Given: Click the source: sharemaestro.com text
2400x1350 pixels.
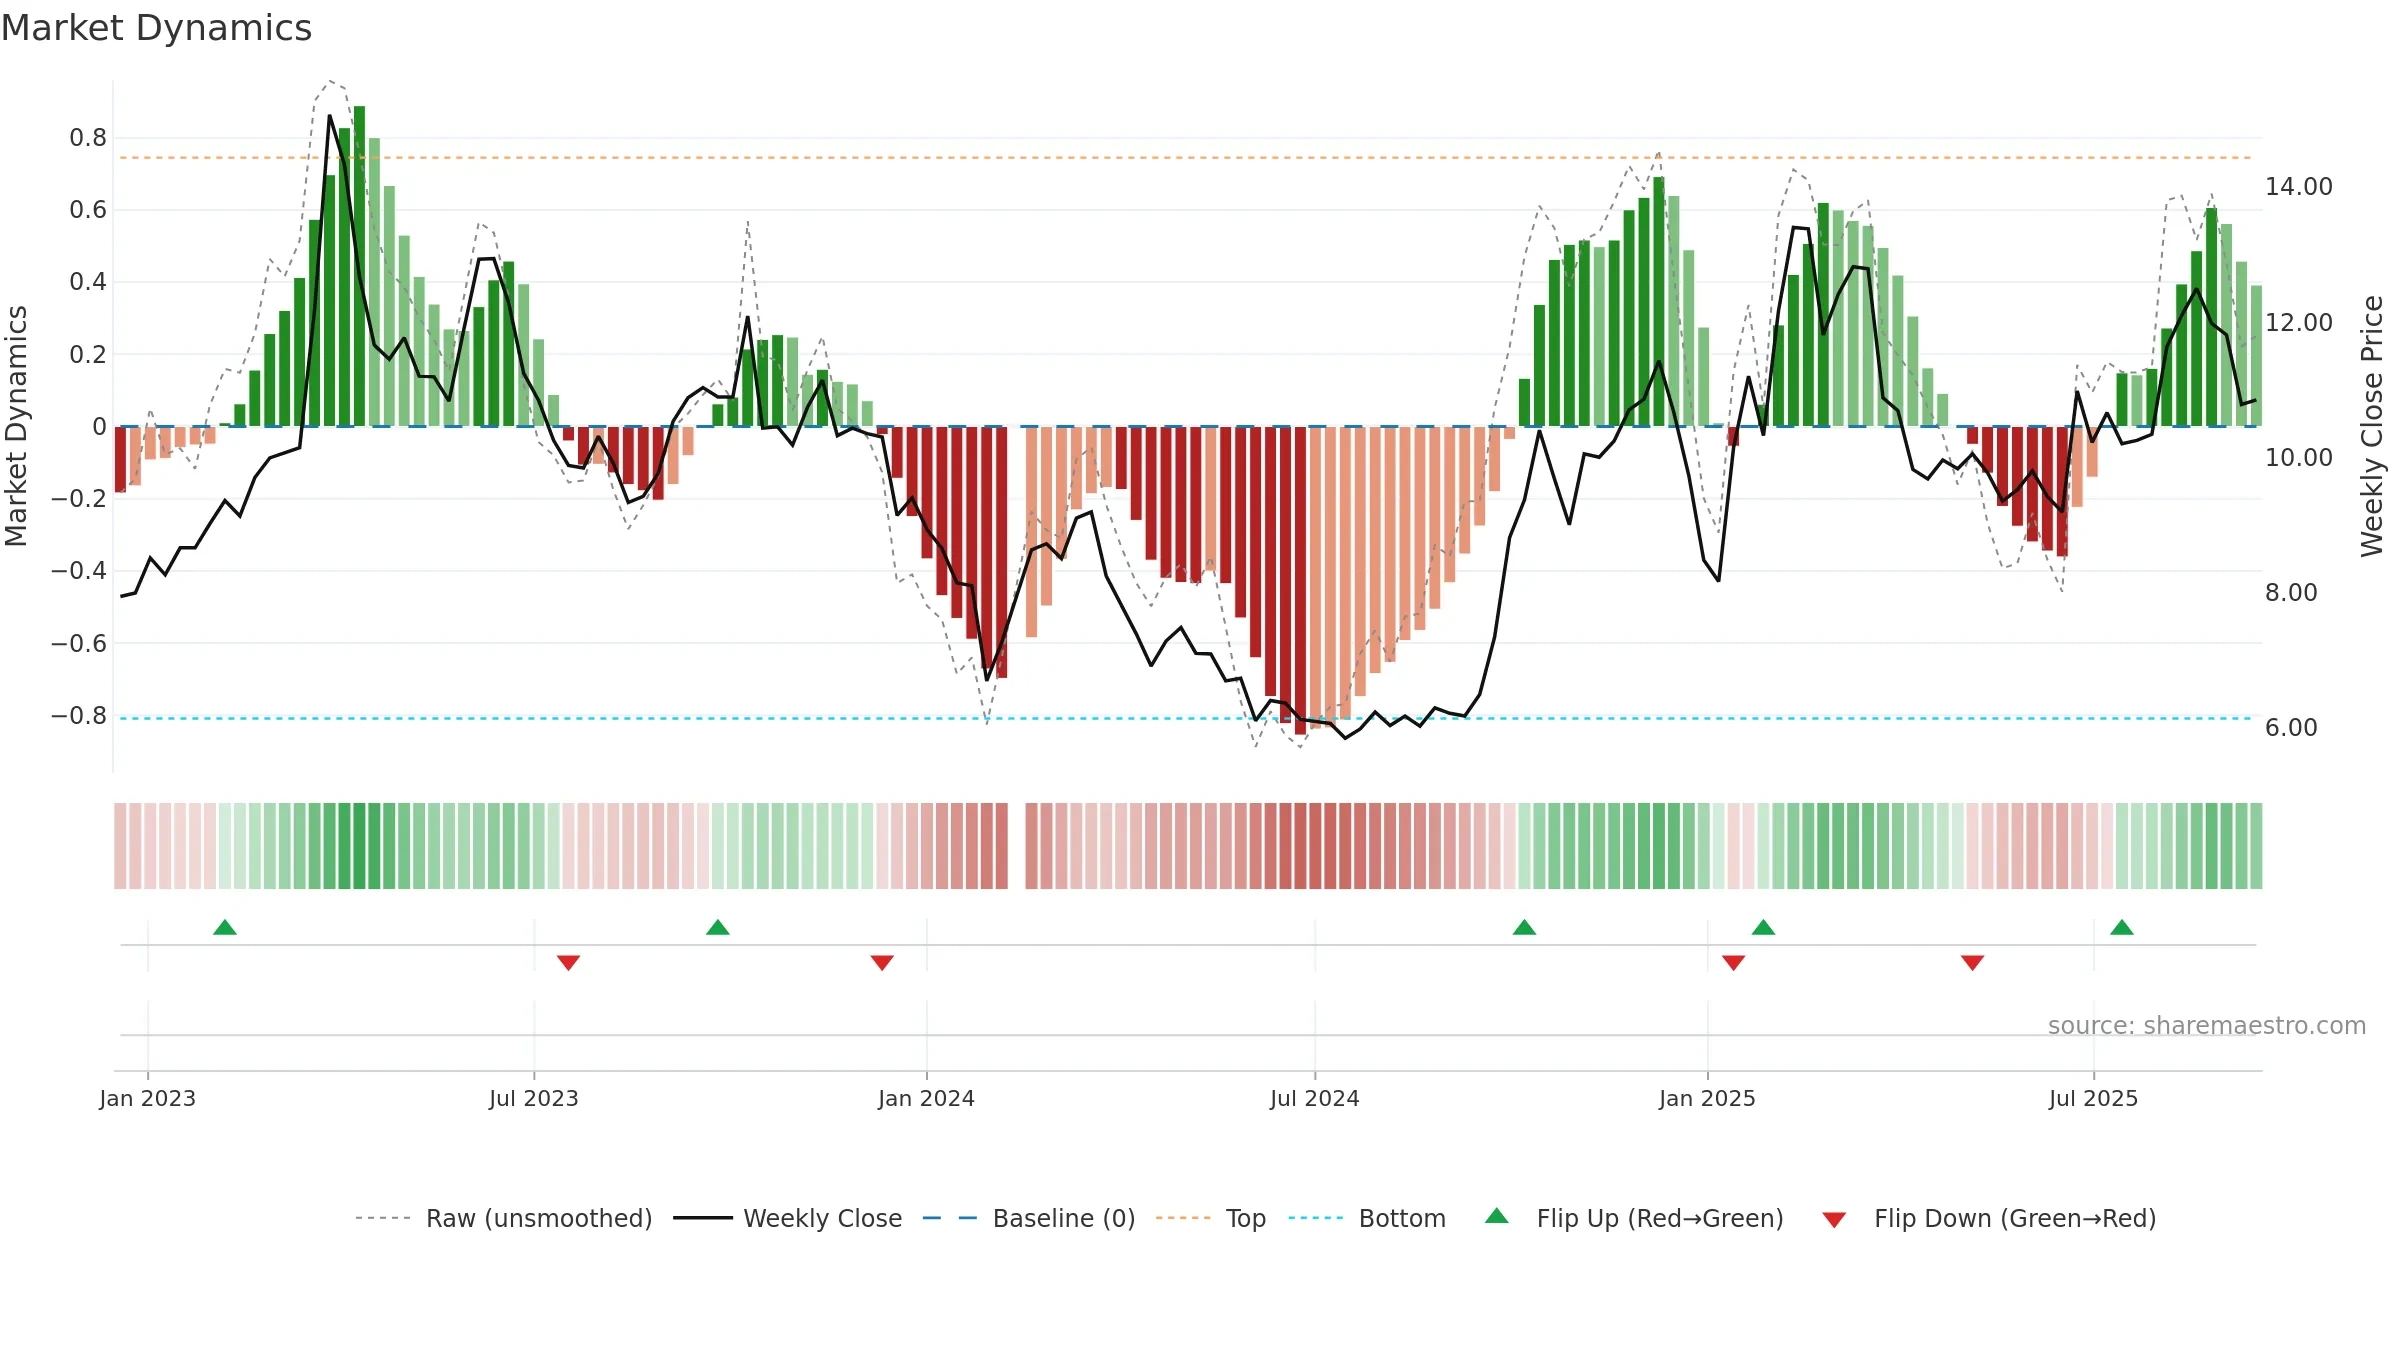Looking at the screenshot, I should (2207, 1025).
